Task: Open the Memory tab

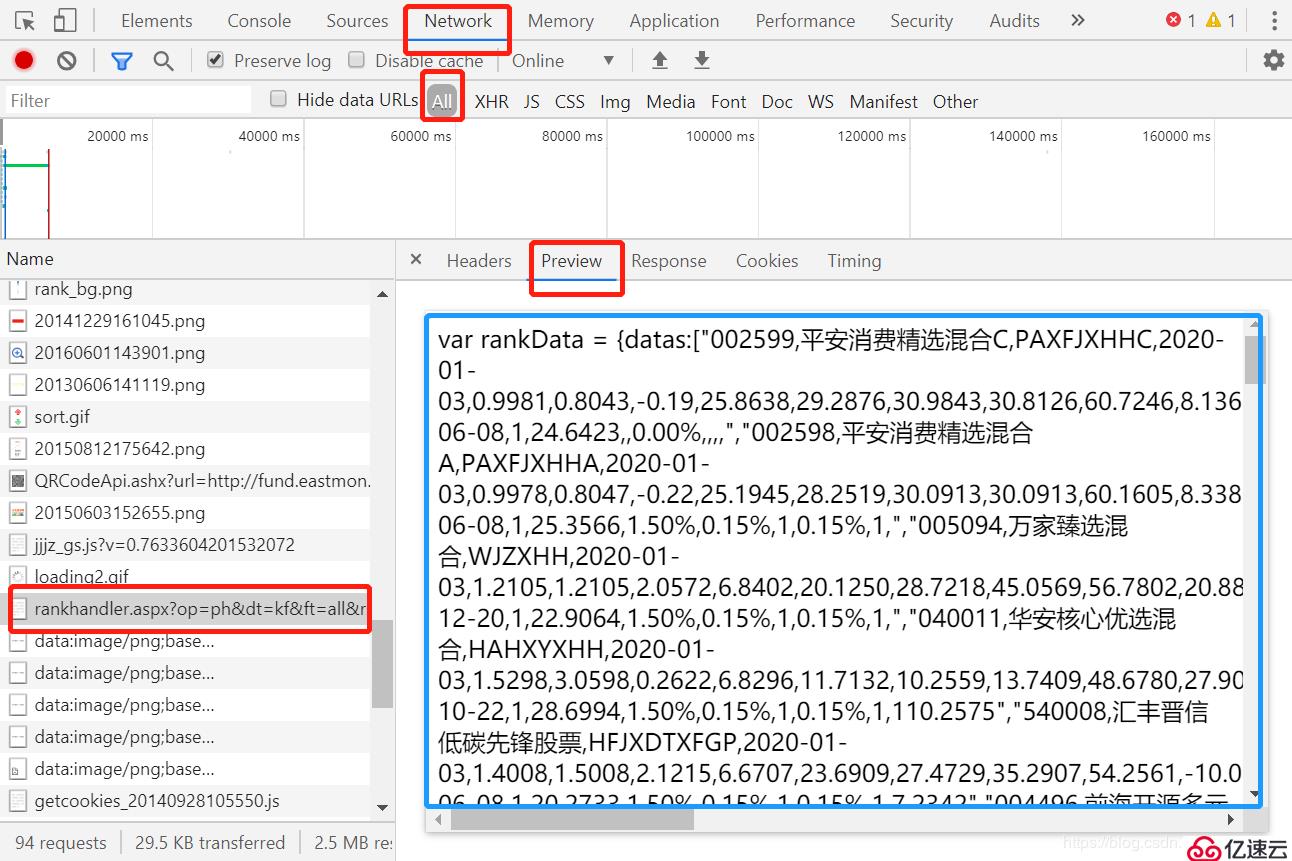Action: coord(561,21)
